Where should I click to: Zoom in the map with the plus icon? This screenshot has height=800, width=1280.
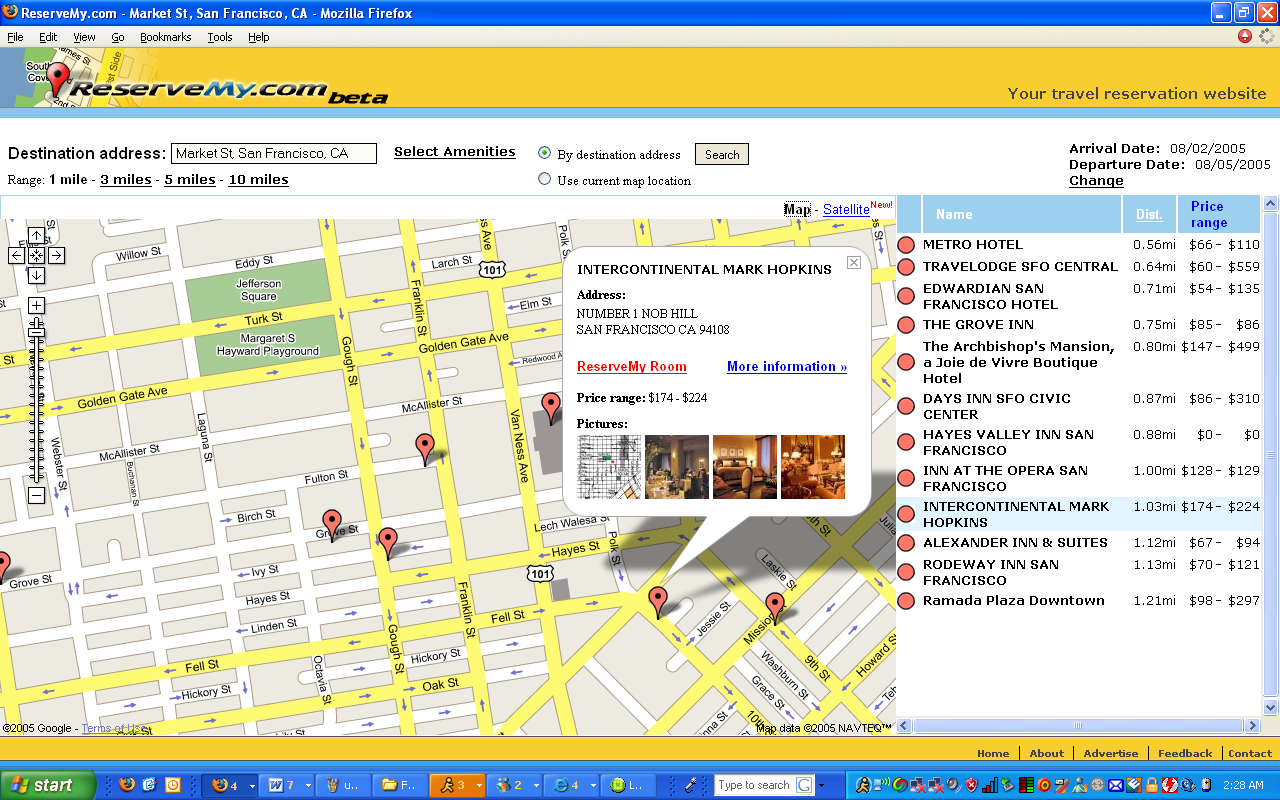point(36,305)
